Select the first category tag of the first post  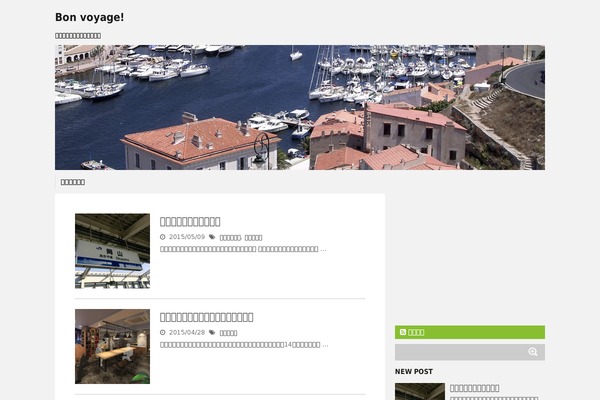tap(230, 238)
